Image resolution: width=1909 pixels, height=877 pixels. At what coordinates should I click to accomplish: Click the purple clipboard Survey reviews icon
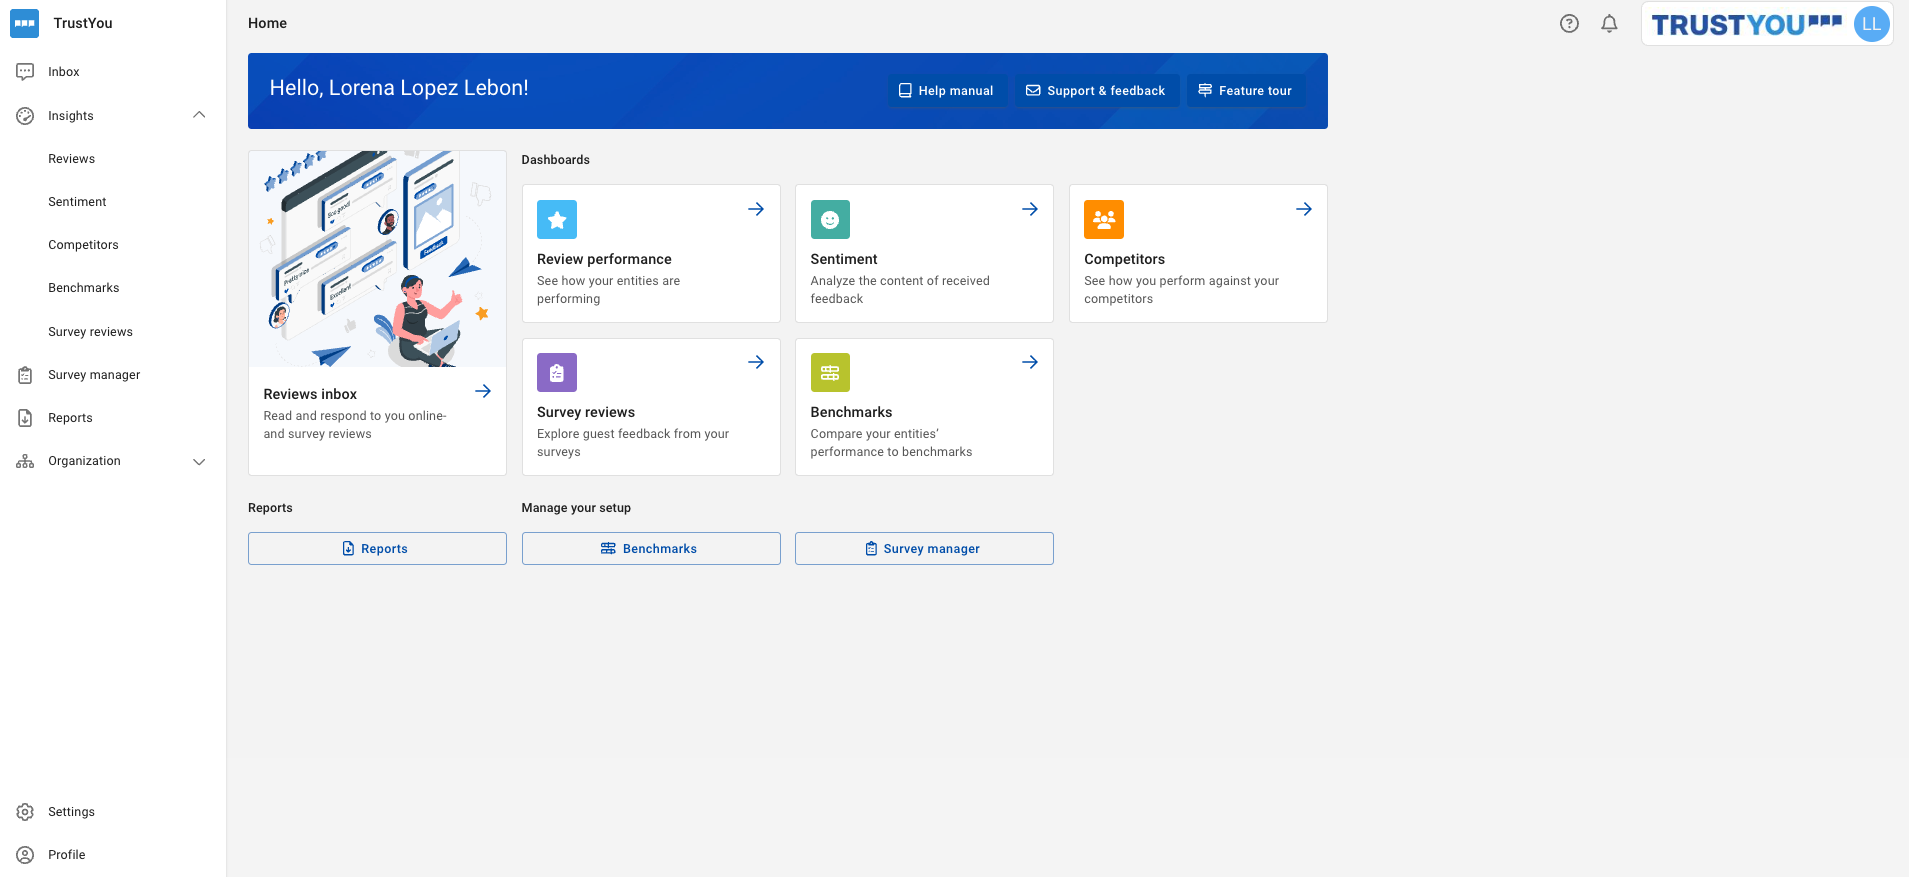click(x=557, y=372)
